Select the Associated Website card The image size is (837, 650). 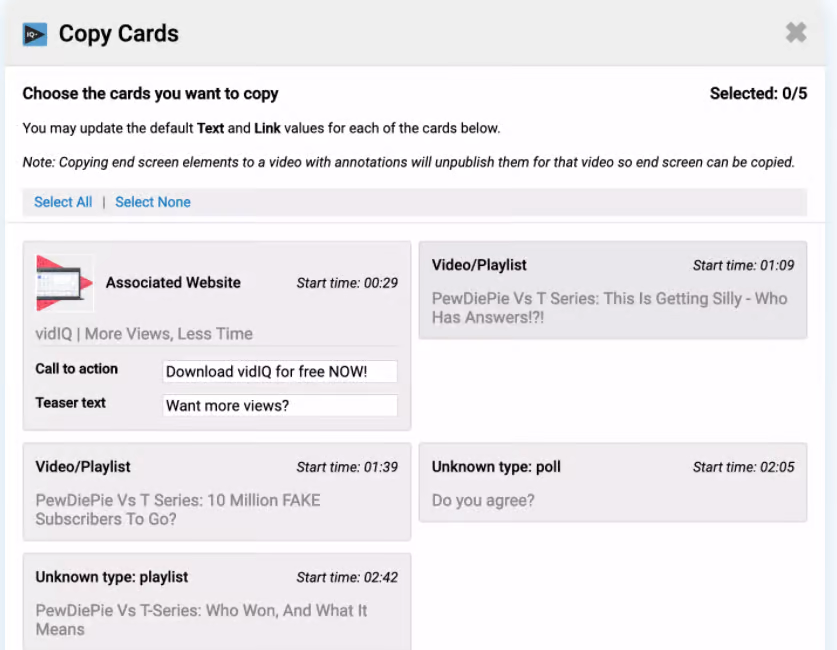217,336
